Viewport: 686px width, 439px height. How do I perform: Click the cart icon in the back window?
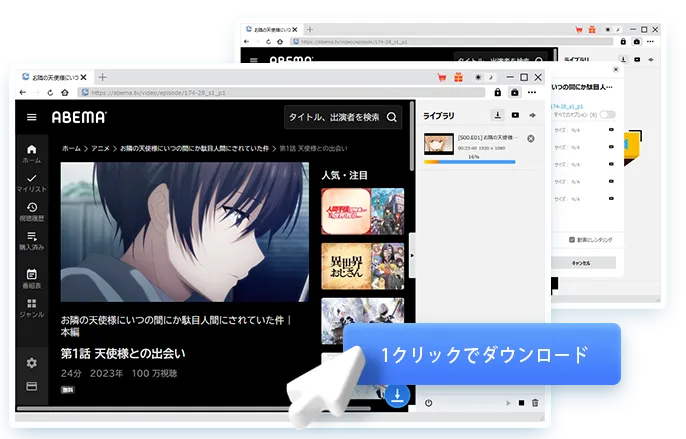[x=579, y=30]
